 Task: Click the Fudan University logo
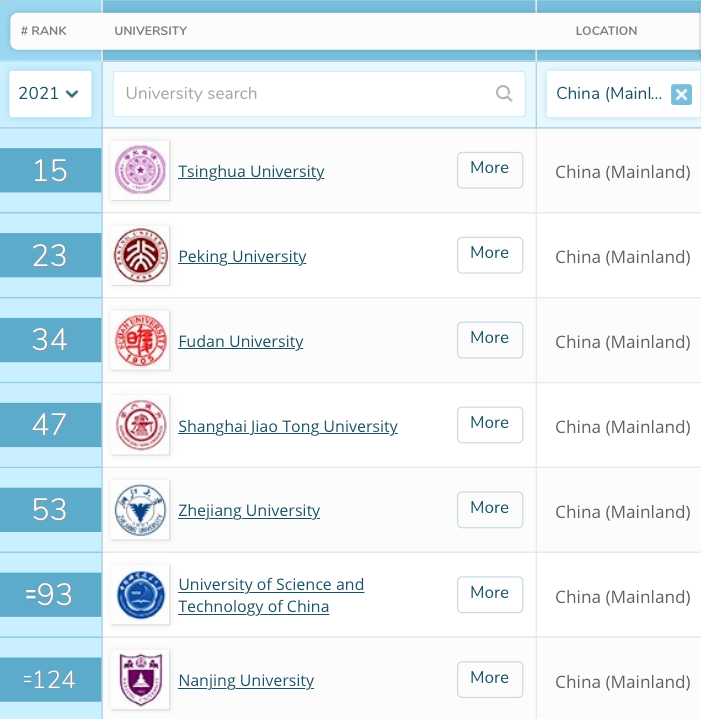pyautogui.click(x=140, y=340)
